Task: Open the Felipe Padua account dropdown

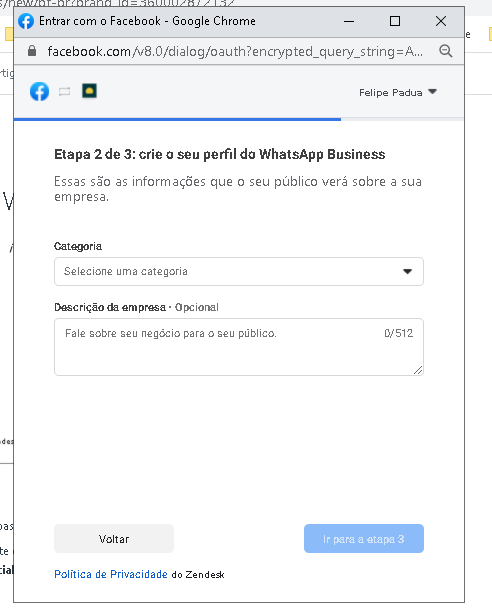Action: tap(398, 92)
